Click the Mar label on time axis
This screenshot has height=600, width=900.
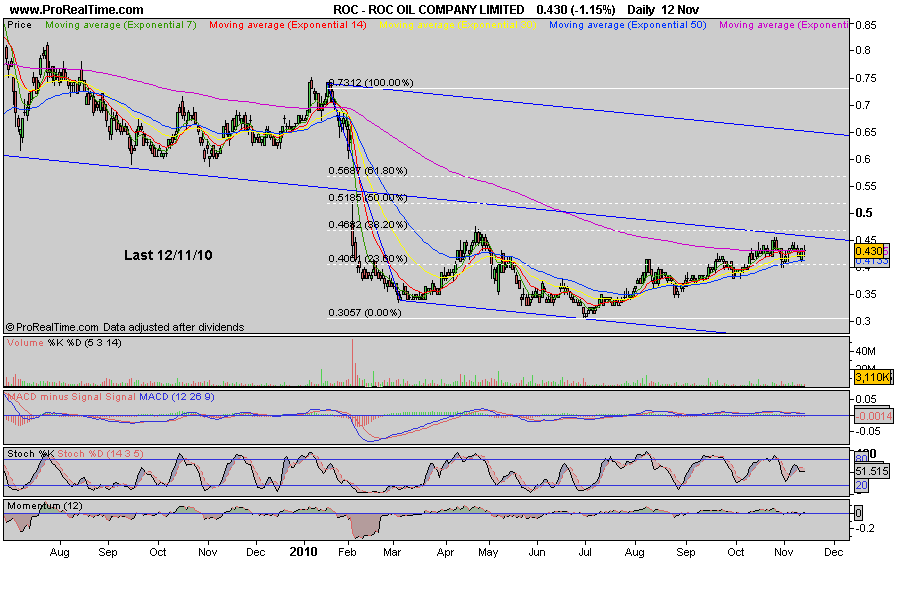pos(392,552)
